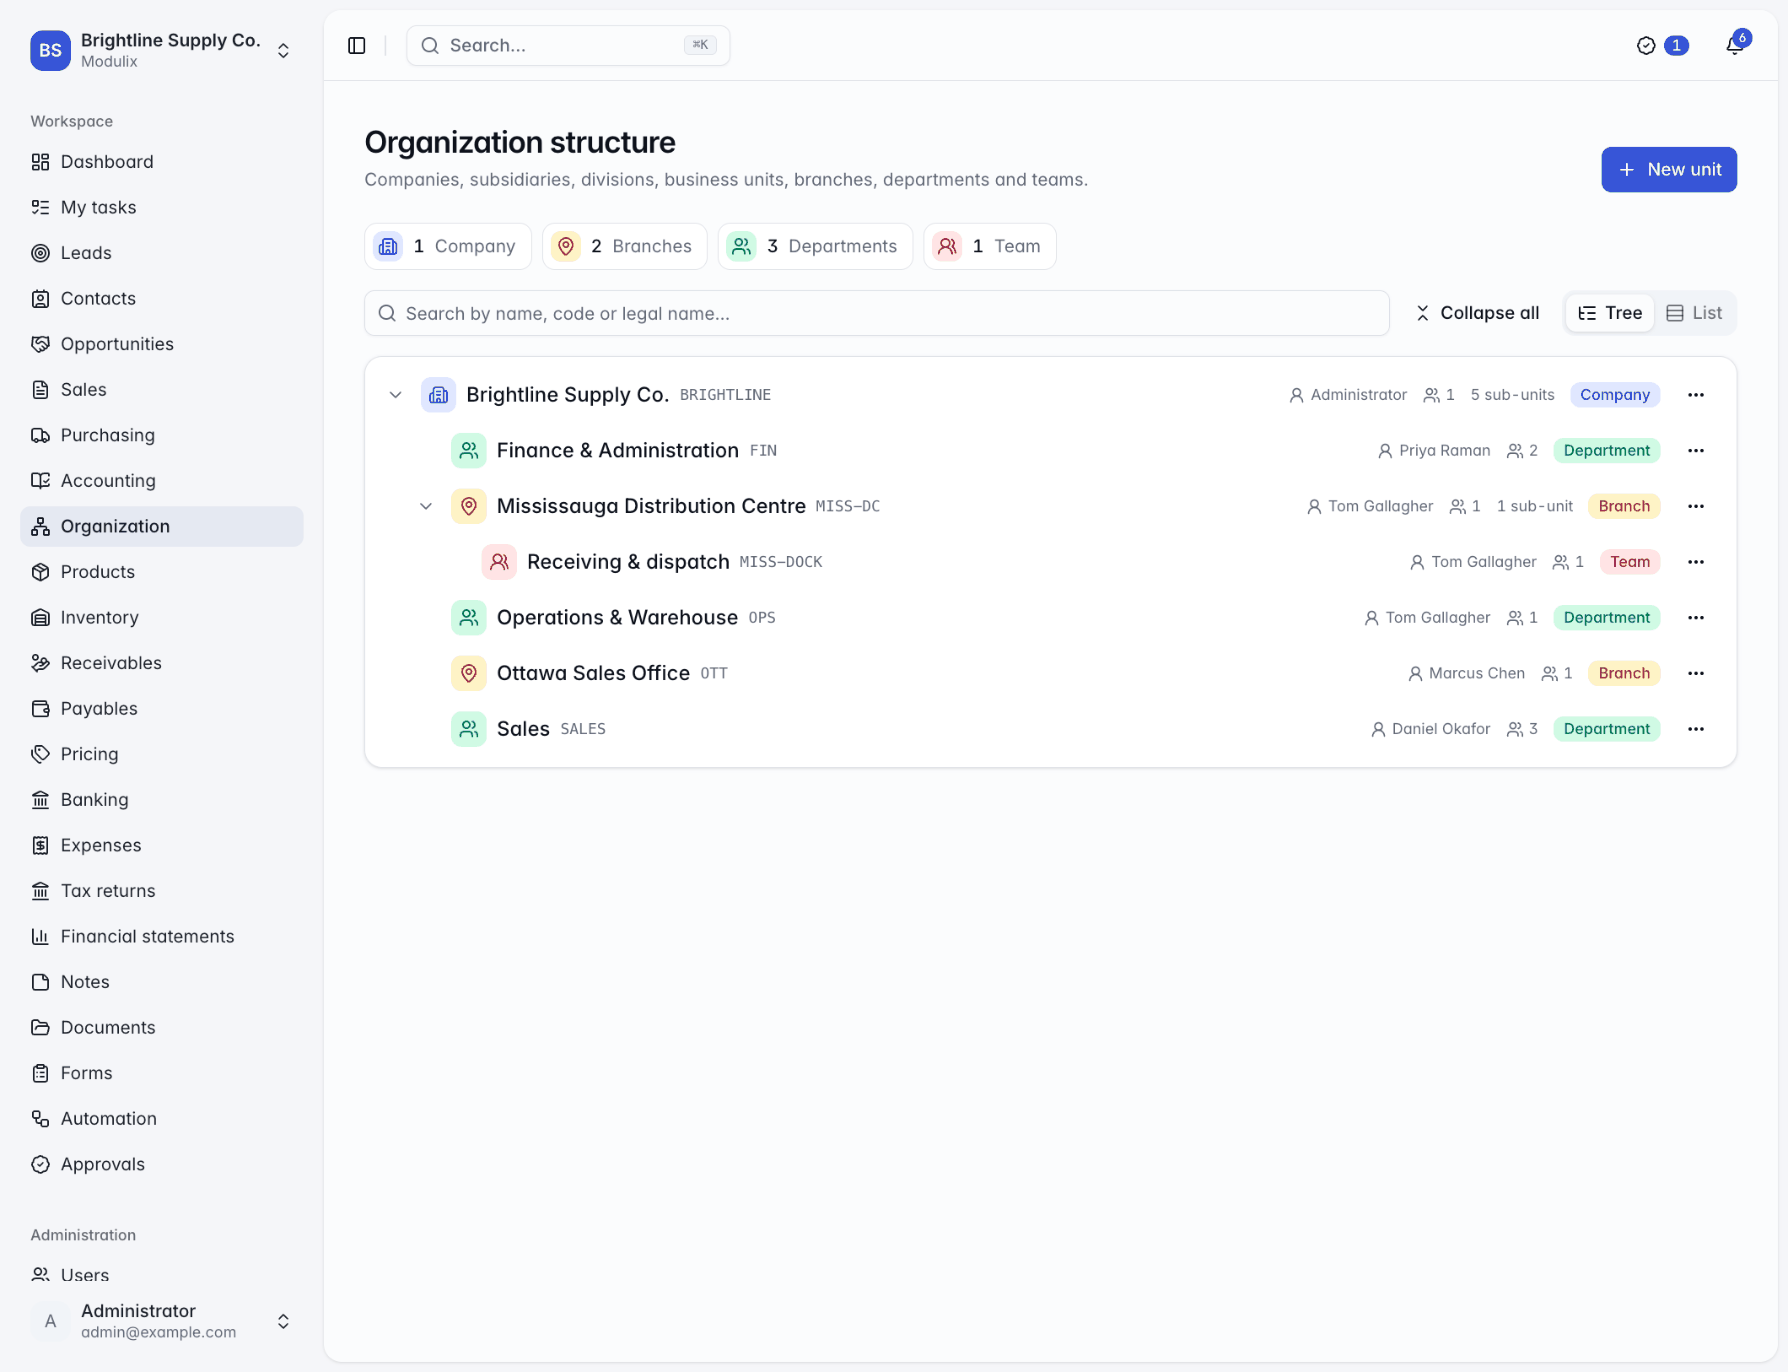Click the Sales department name

click(x=523, y=729)
